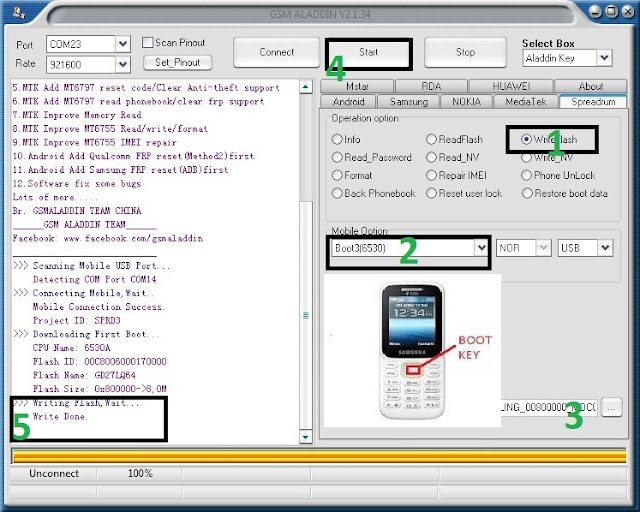
Task: Select the ReadFlash radio button
Action: (x=431, y=139)
